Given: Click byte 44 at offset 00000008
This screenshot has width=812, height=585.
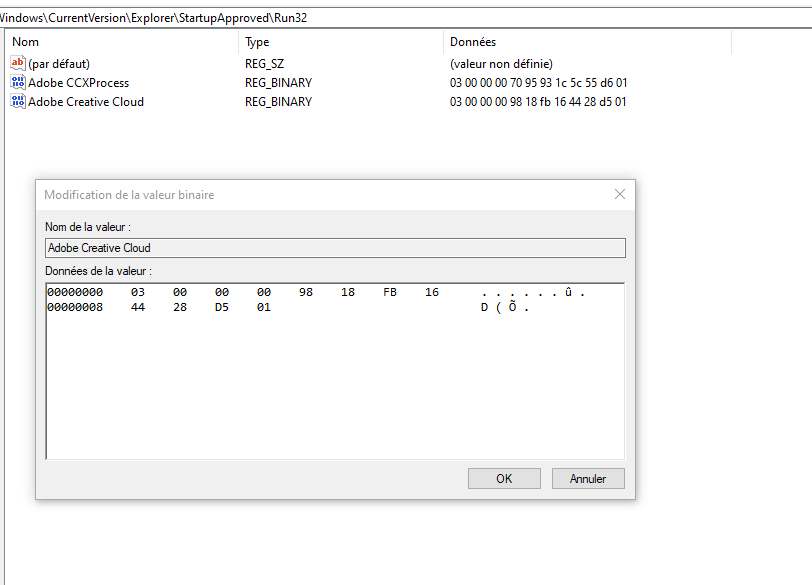Looking at the screenshot, I should [x=138, y=307].
